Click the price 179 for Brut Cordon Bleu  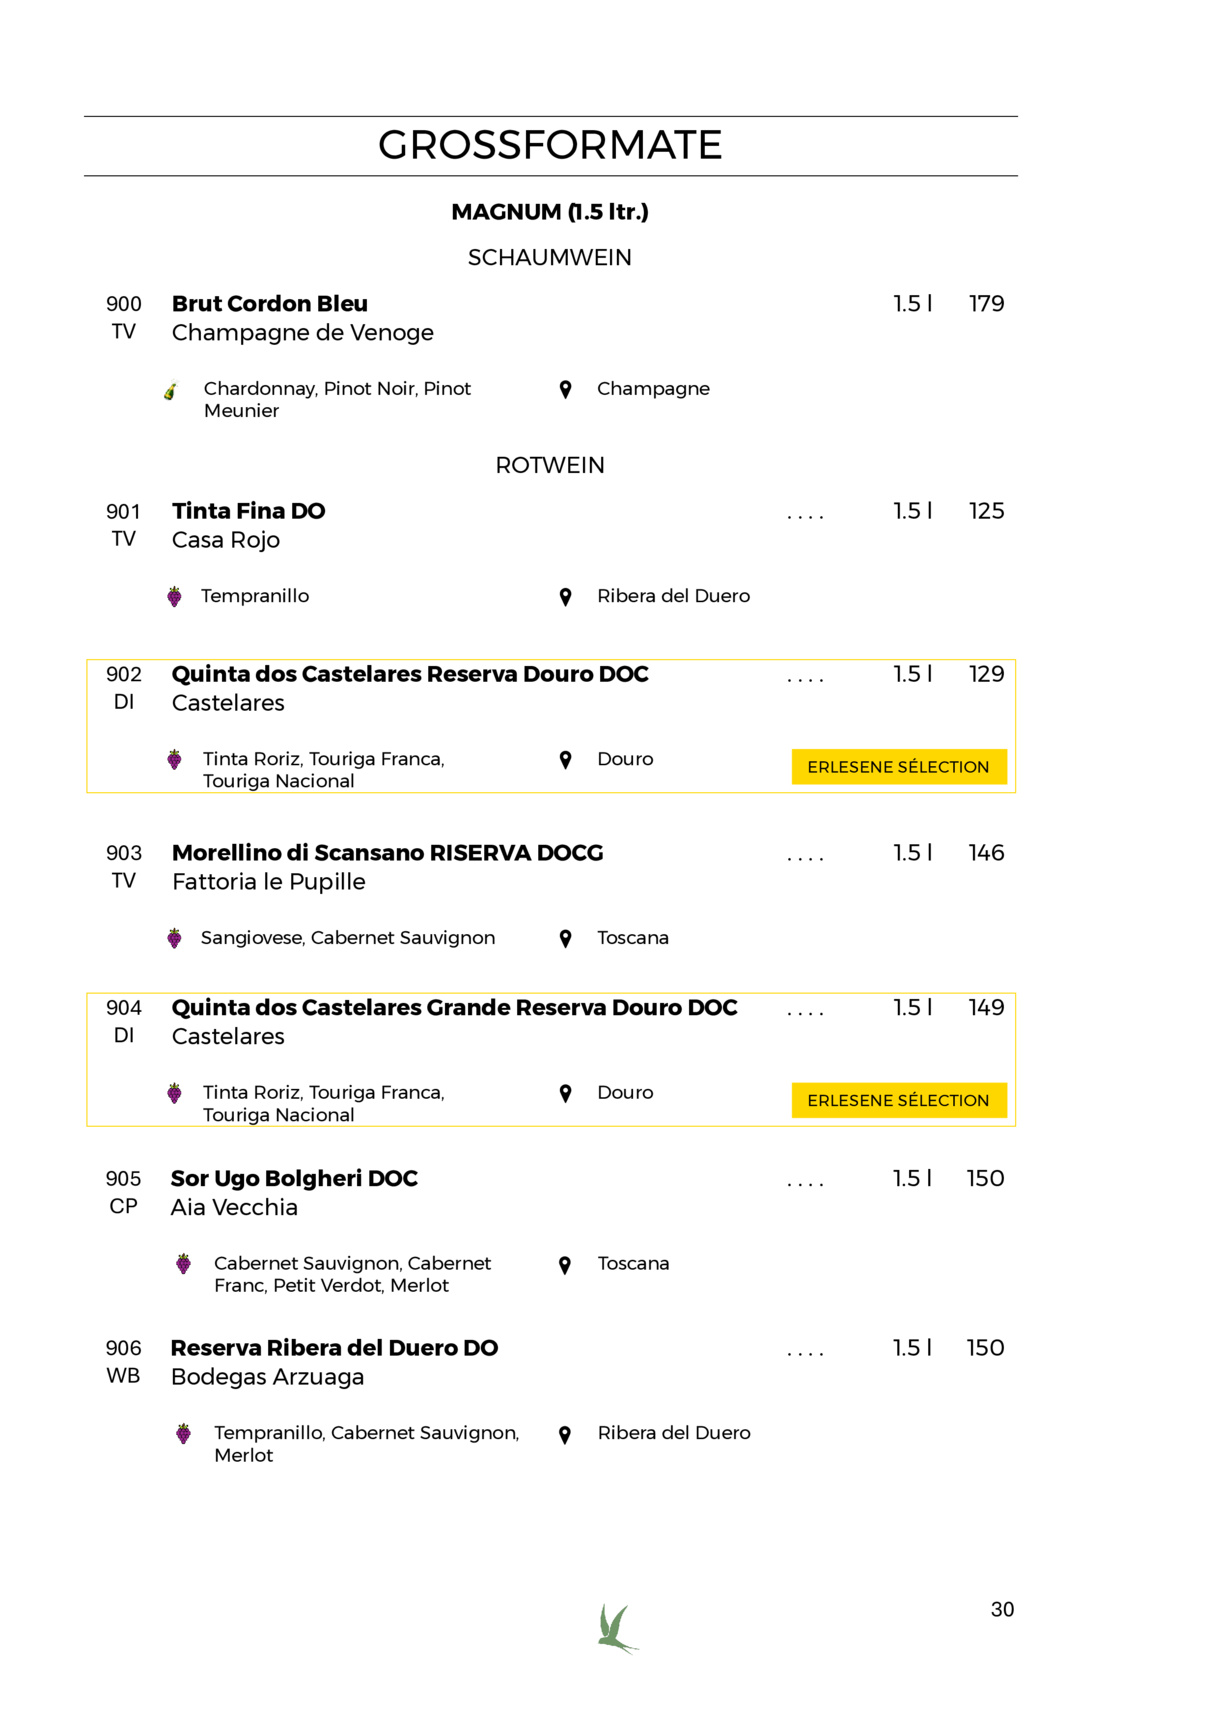tap(986, 304)
